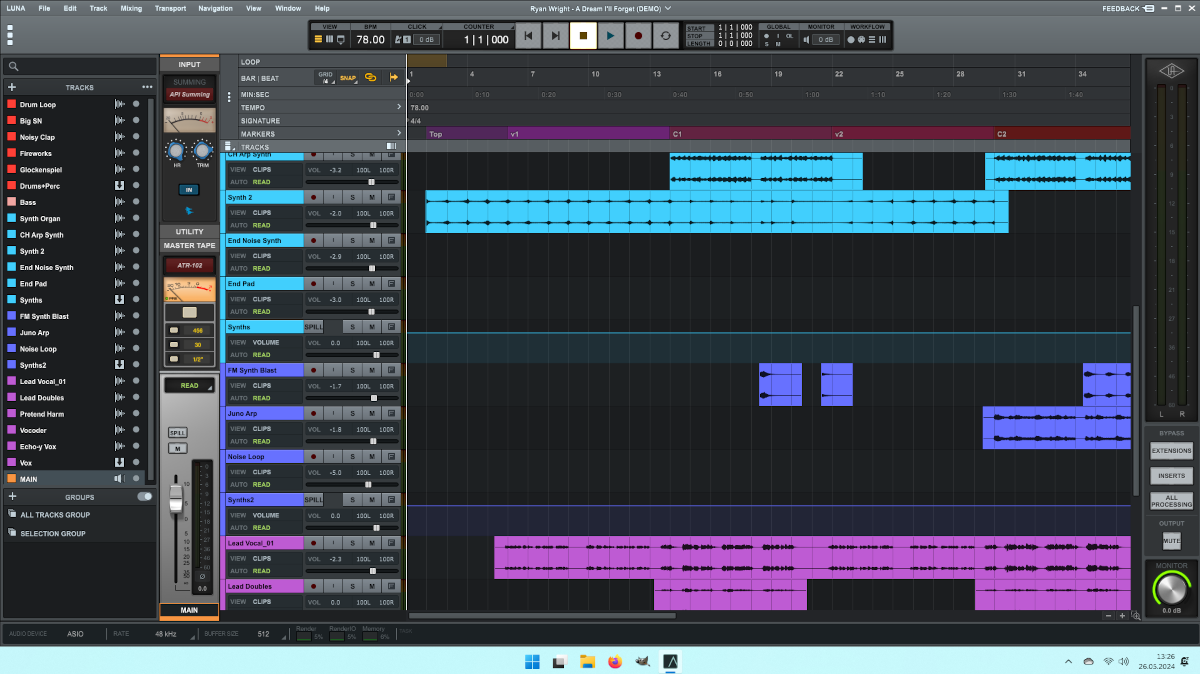Screen dimensions: 1200x674
Task: Click the ALL PROCESSING bypass button
Action: [x=1171, y=501]
